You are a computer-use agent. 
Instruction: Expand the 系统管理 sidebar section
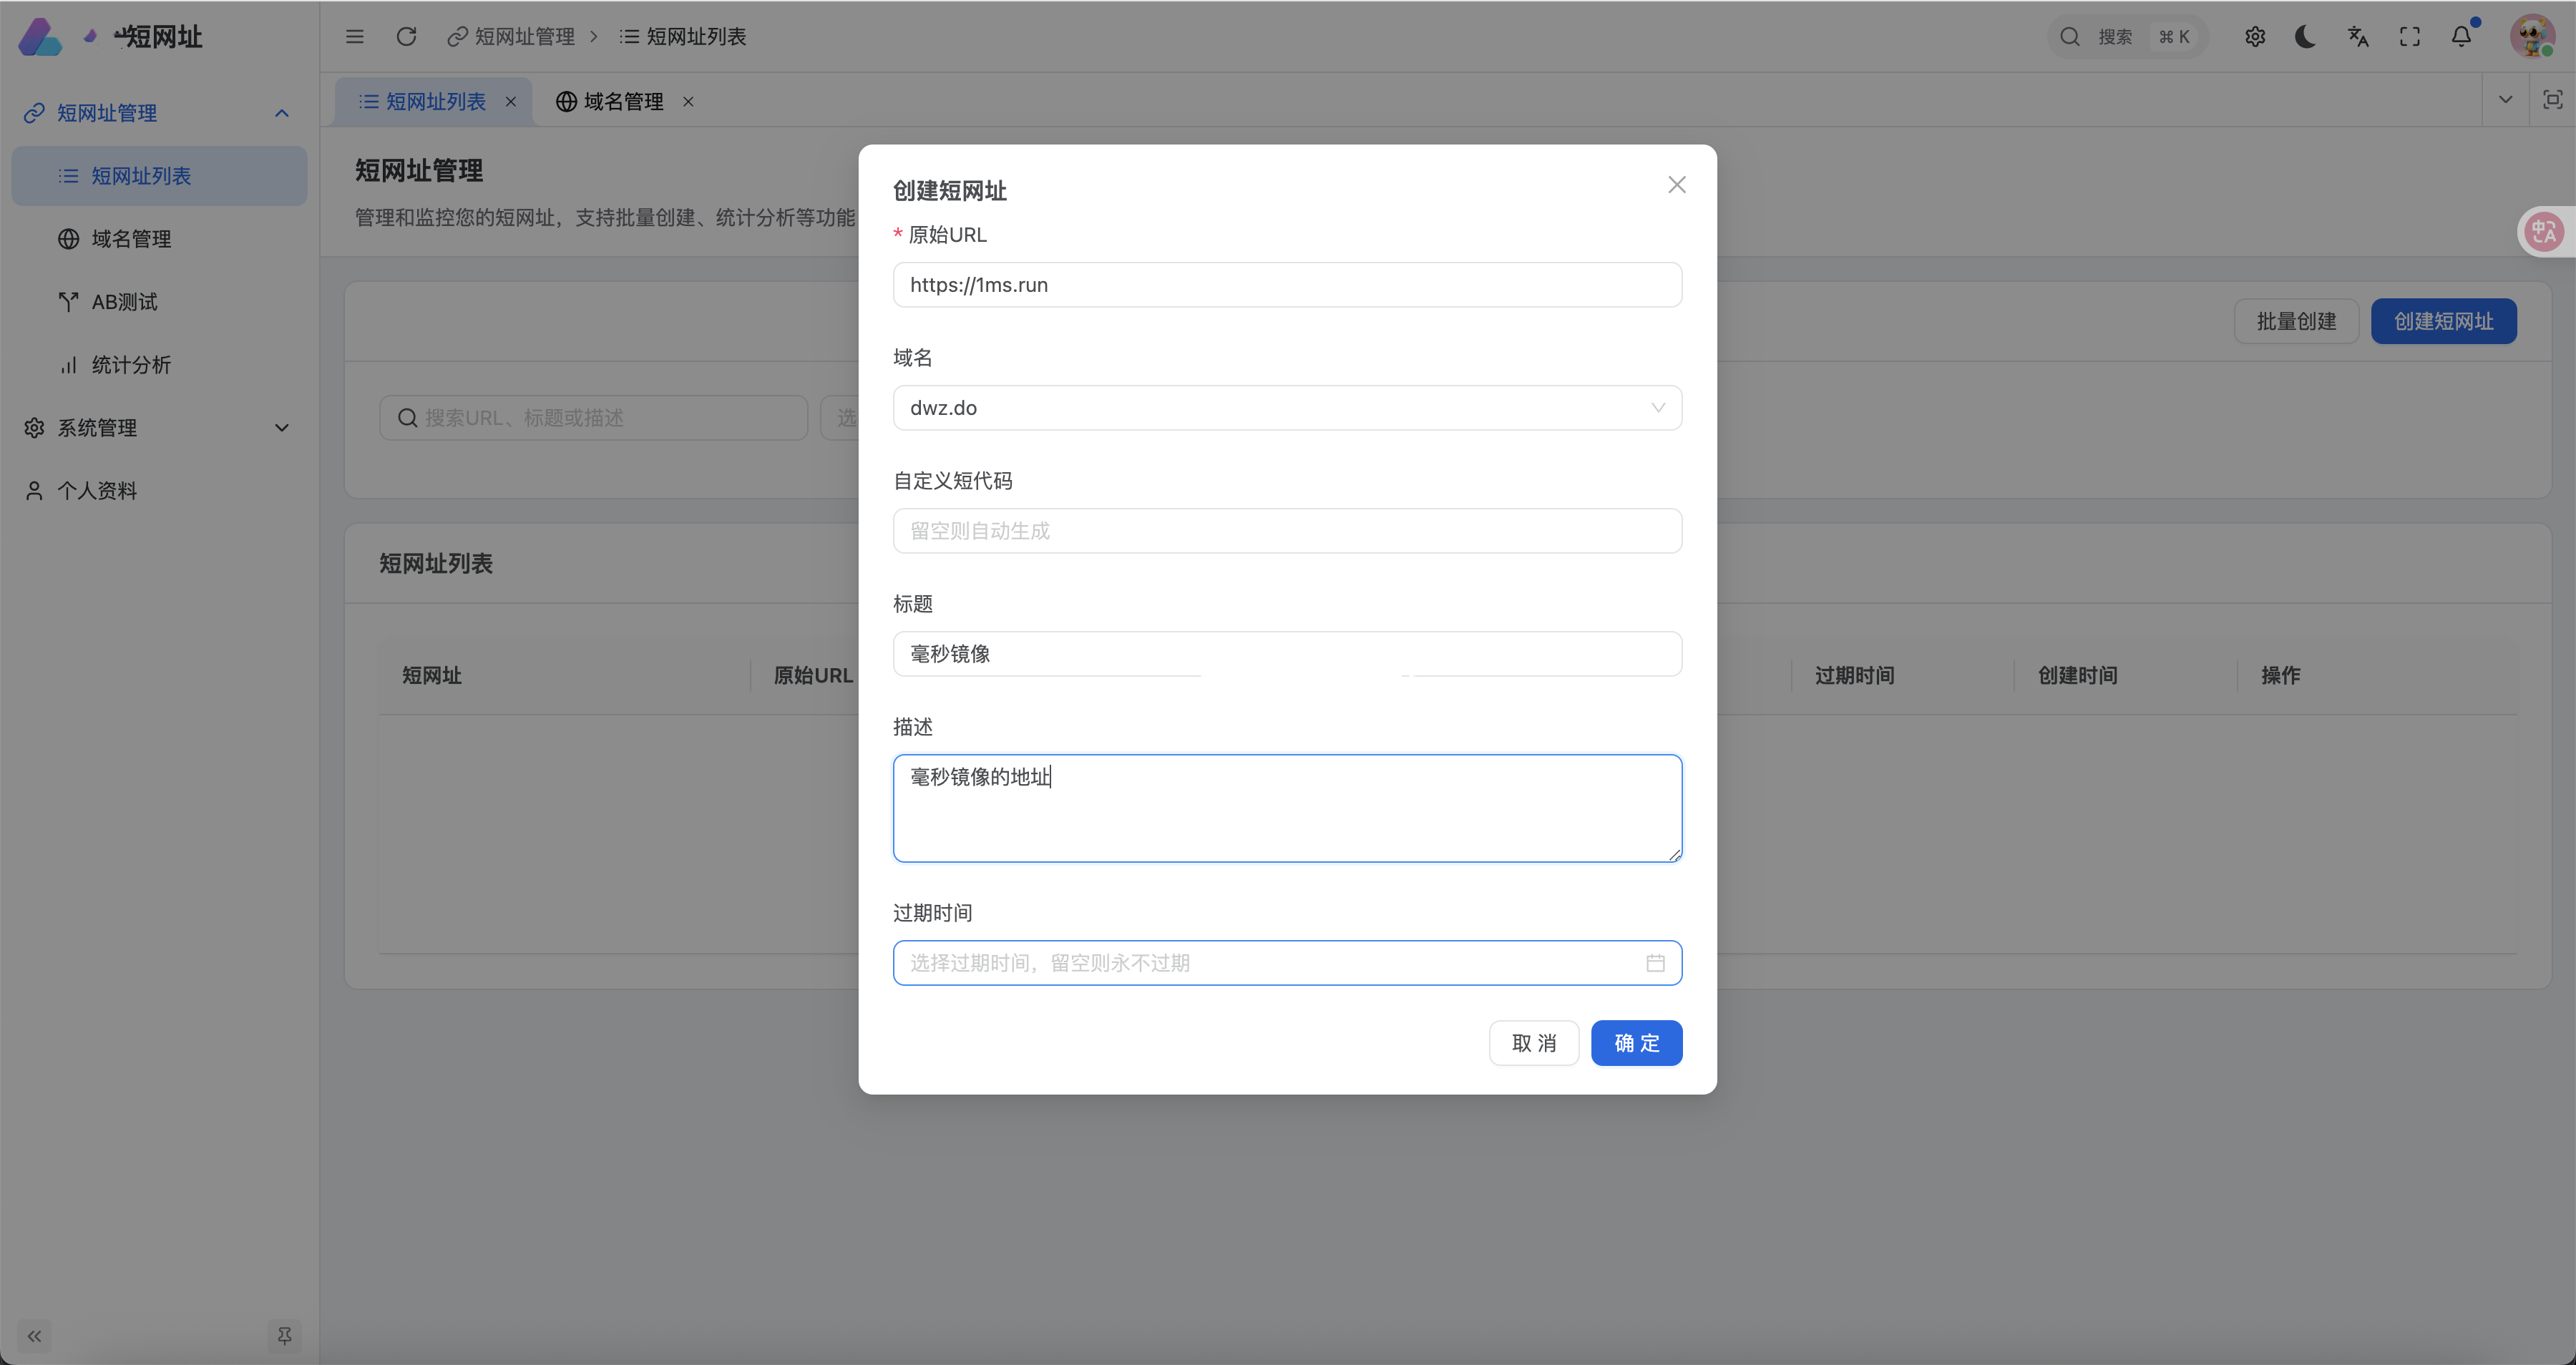[x=281, y=428]
